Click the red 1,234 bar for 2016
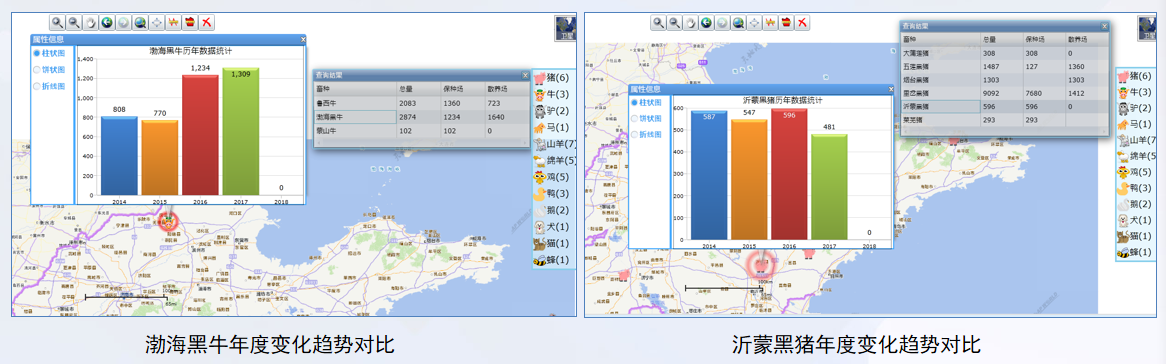The width and height of the screenshot is (1166, 364). coord(200,135)
